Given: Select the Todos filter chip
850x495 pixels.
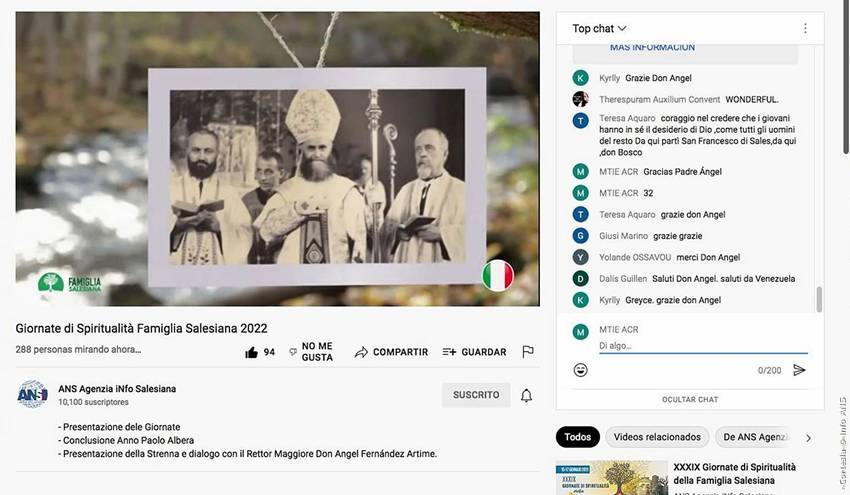Looking at the screenshot, I should [x=577, y=437].
